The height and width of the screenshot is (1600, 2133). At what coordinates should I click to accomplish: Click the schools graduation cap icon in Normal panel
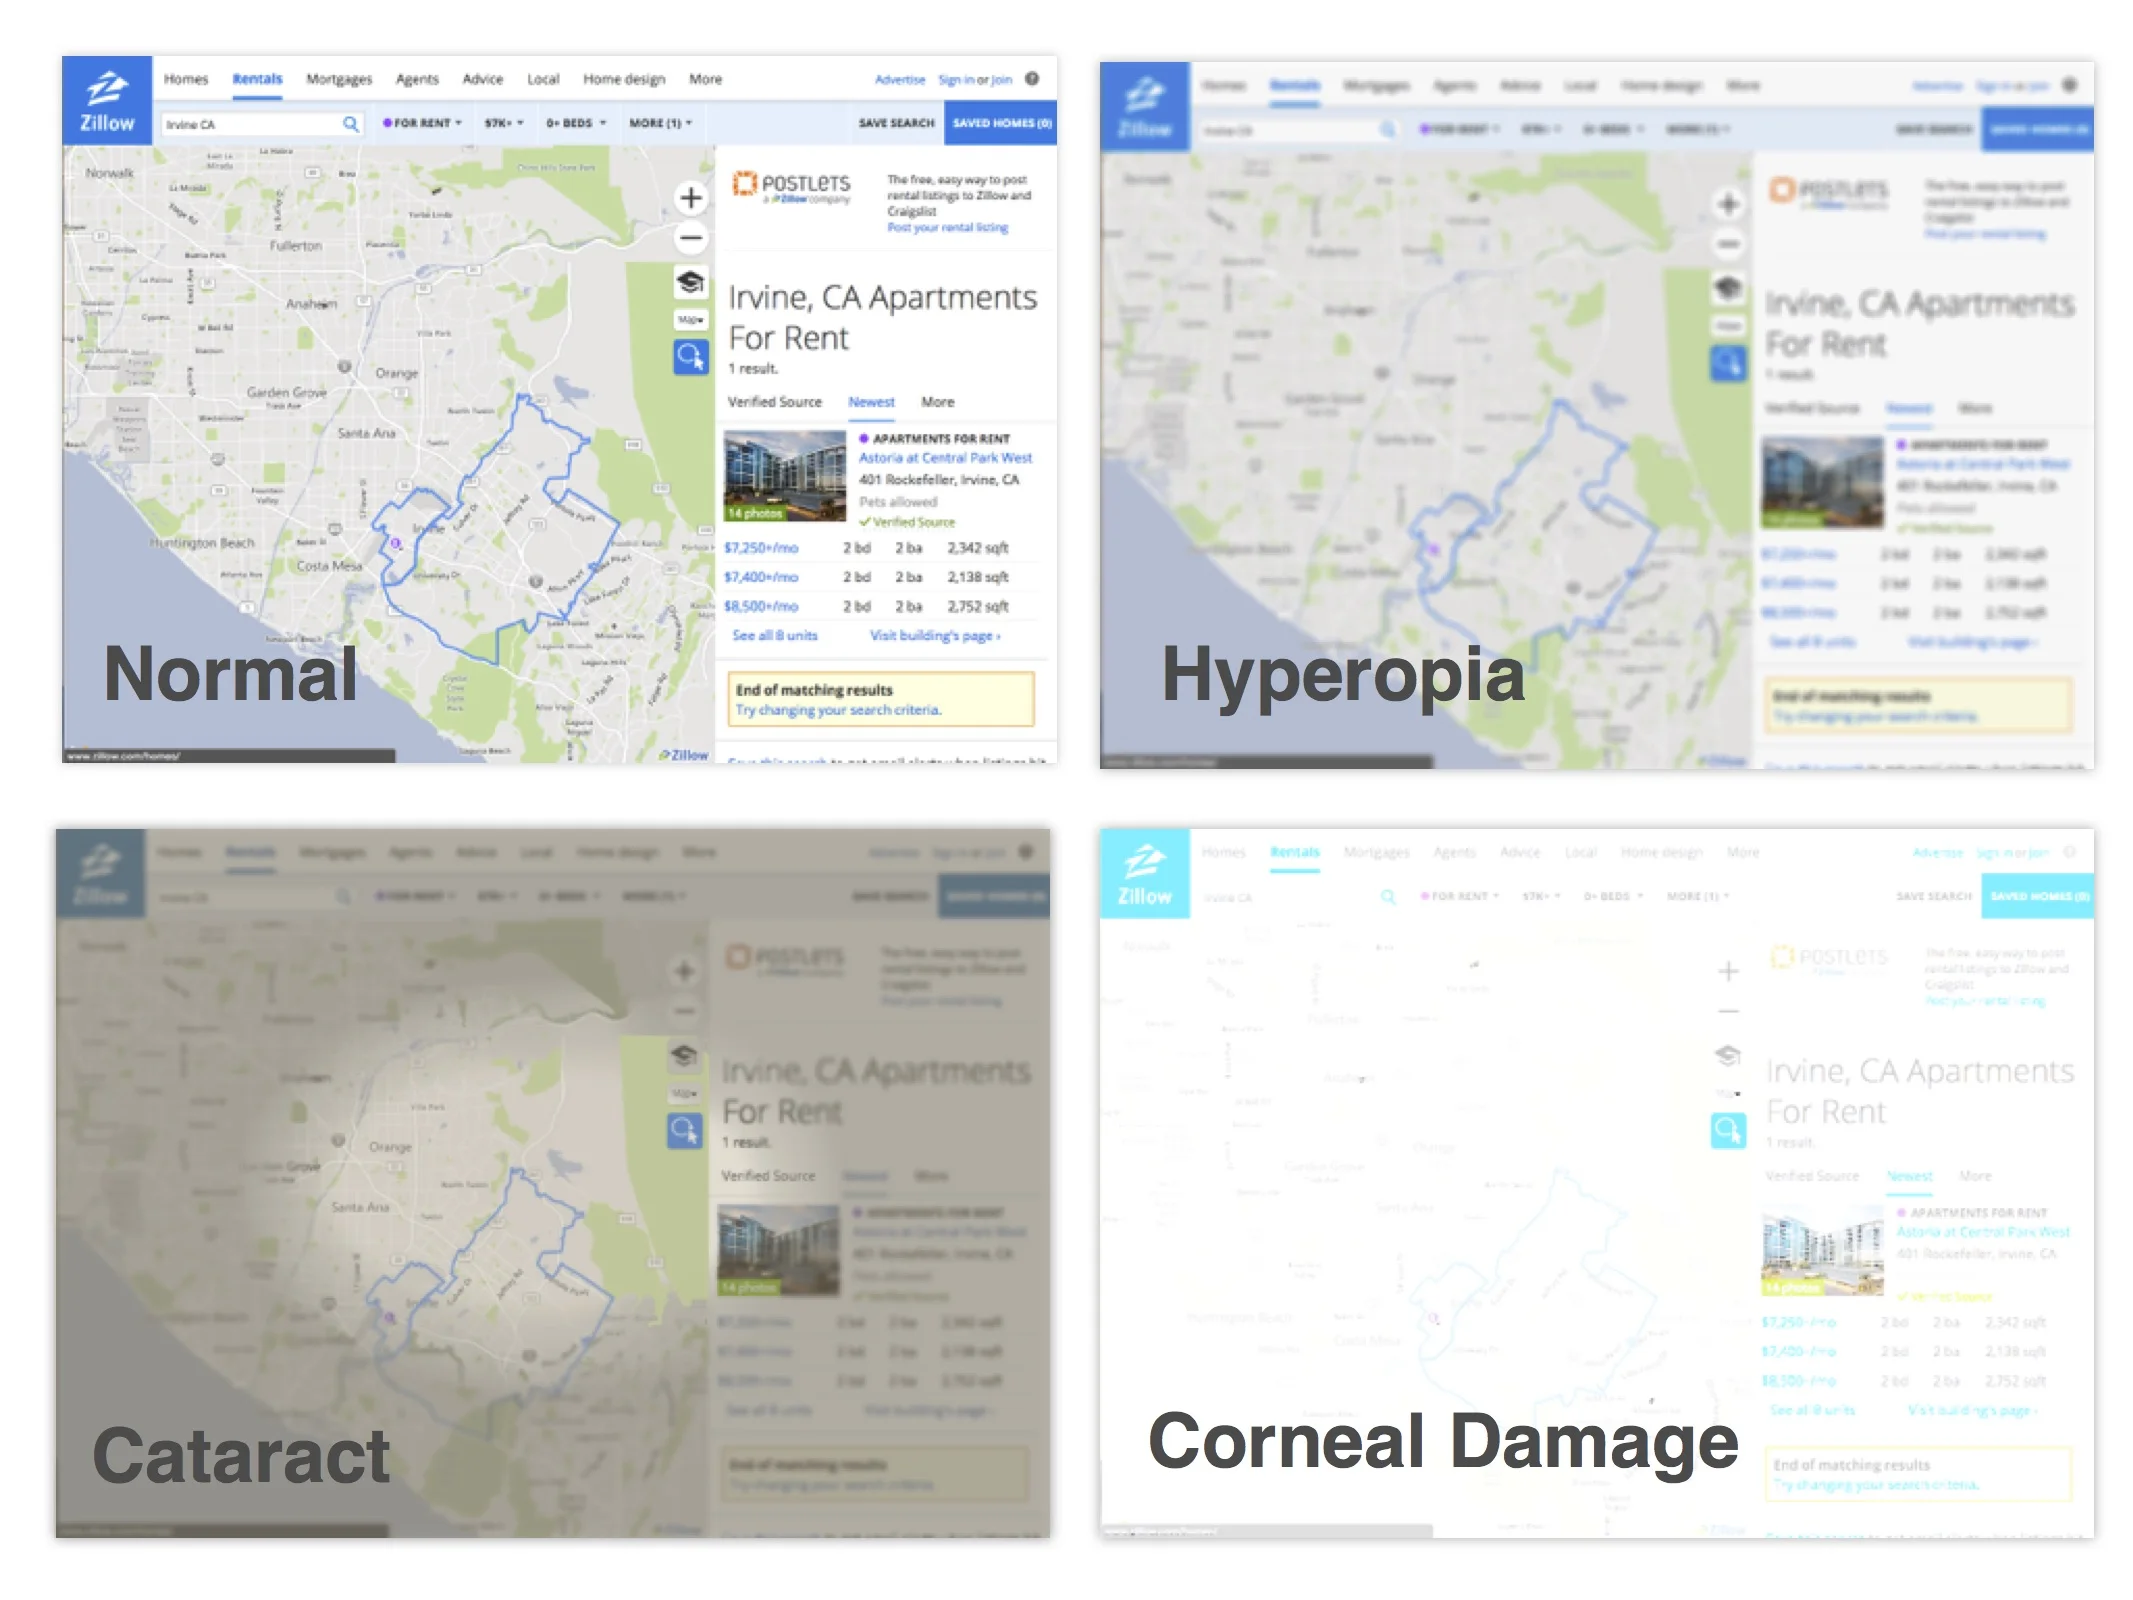(x=690, y=282)
